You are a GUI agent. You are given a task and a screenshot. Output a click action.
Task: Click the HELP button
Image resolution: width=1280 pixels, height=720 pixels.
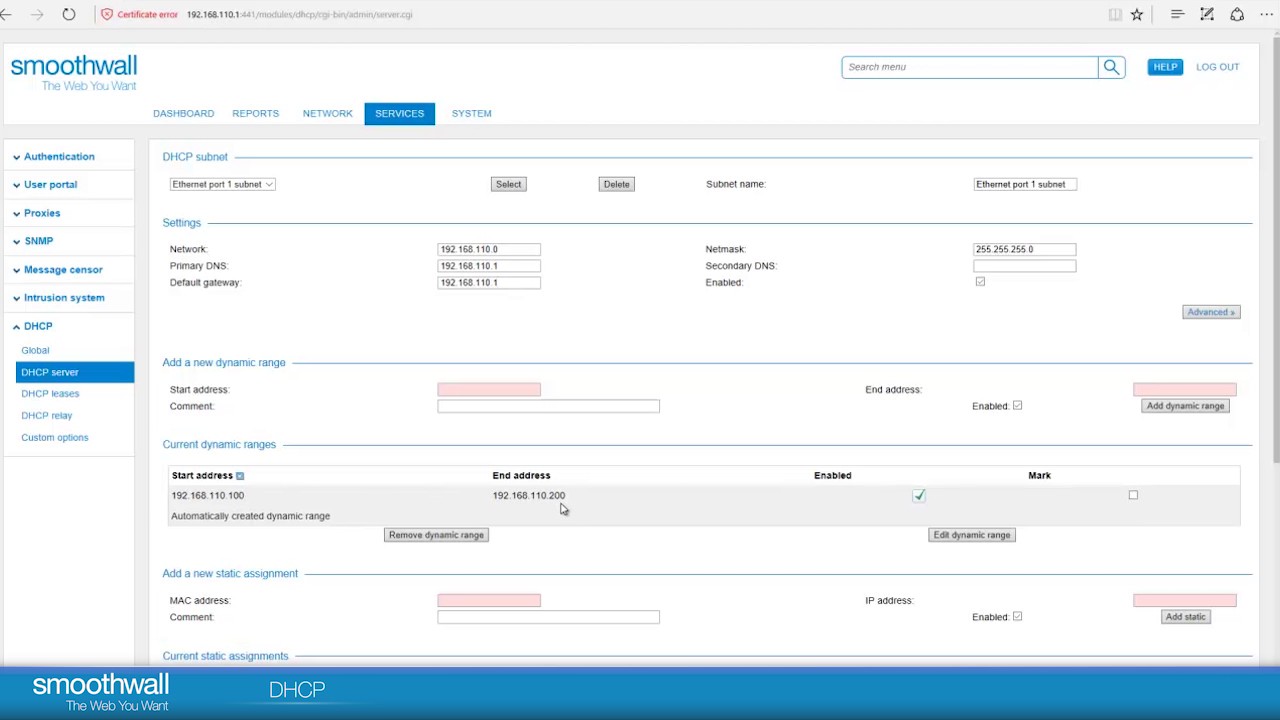click(1165, 67)
